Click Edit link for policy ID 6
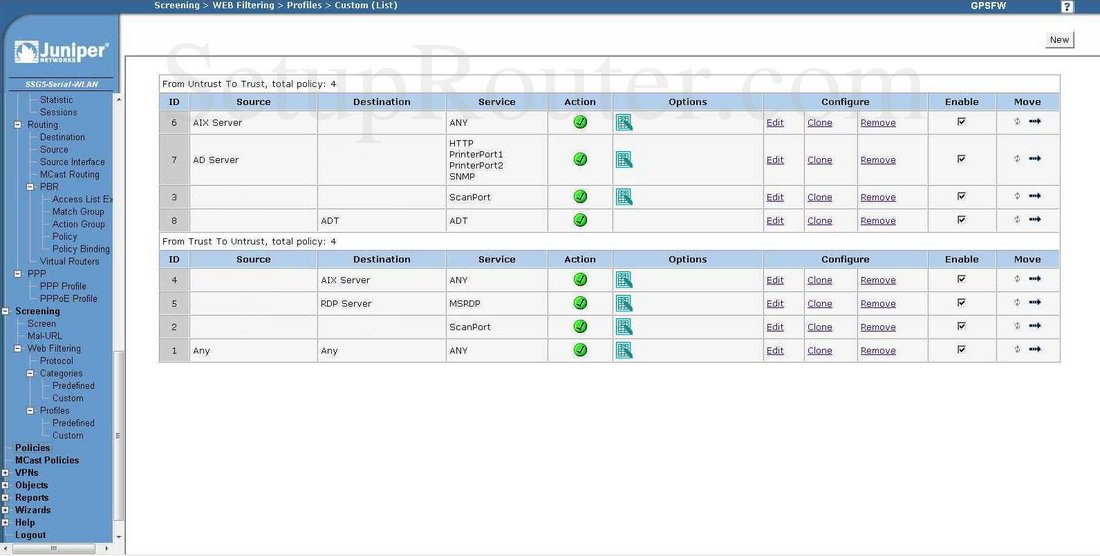Image resolution: width=1100 pixels, height=556 pixels. (775, 123)
